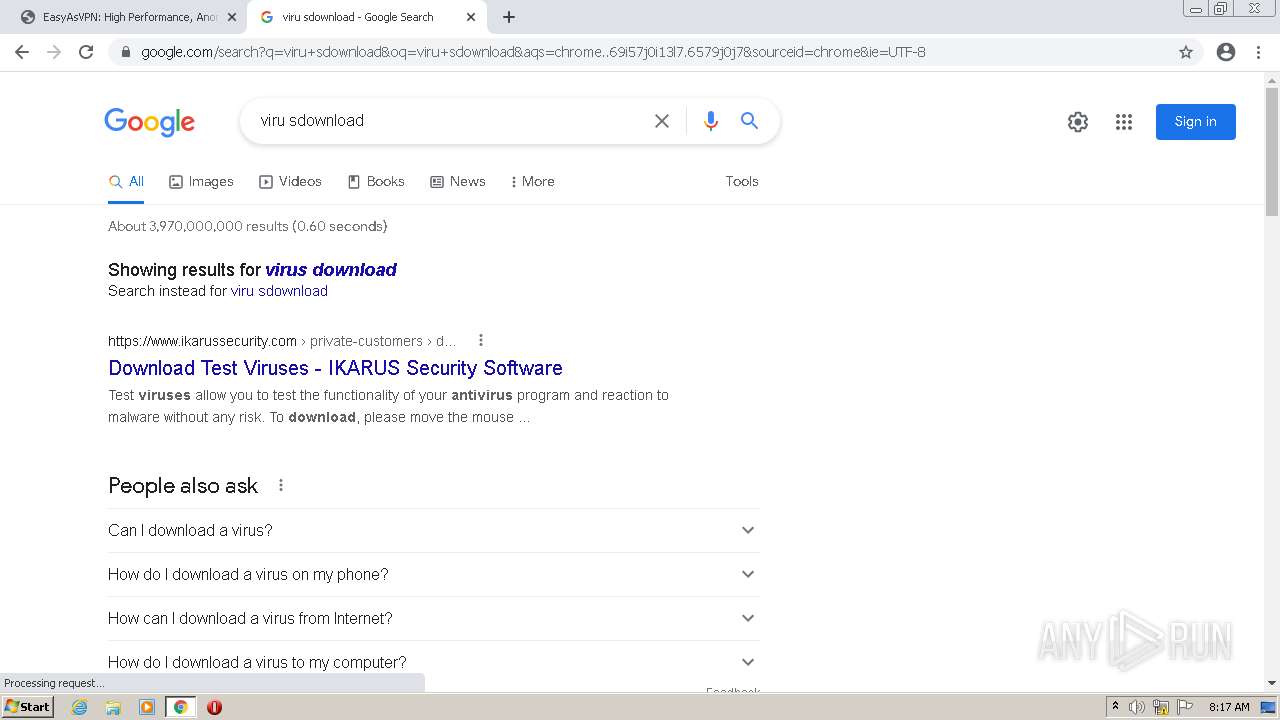1280x720 pixels.
Task: Switch to News results
Action: (458, 181)
